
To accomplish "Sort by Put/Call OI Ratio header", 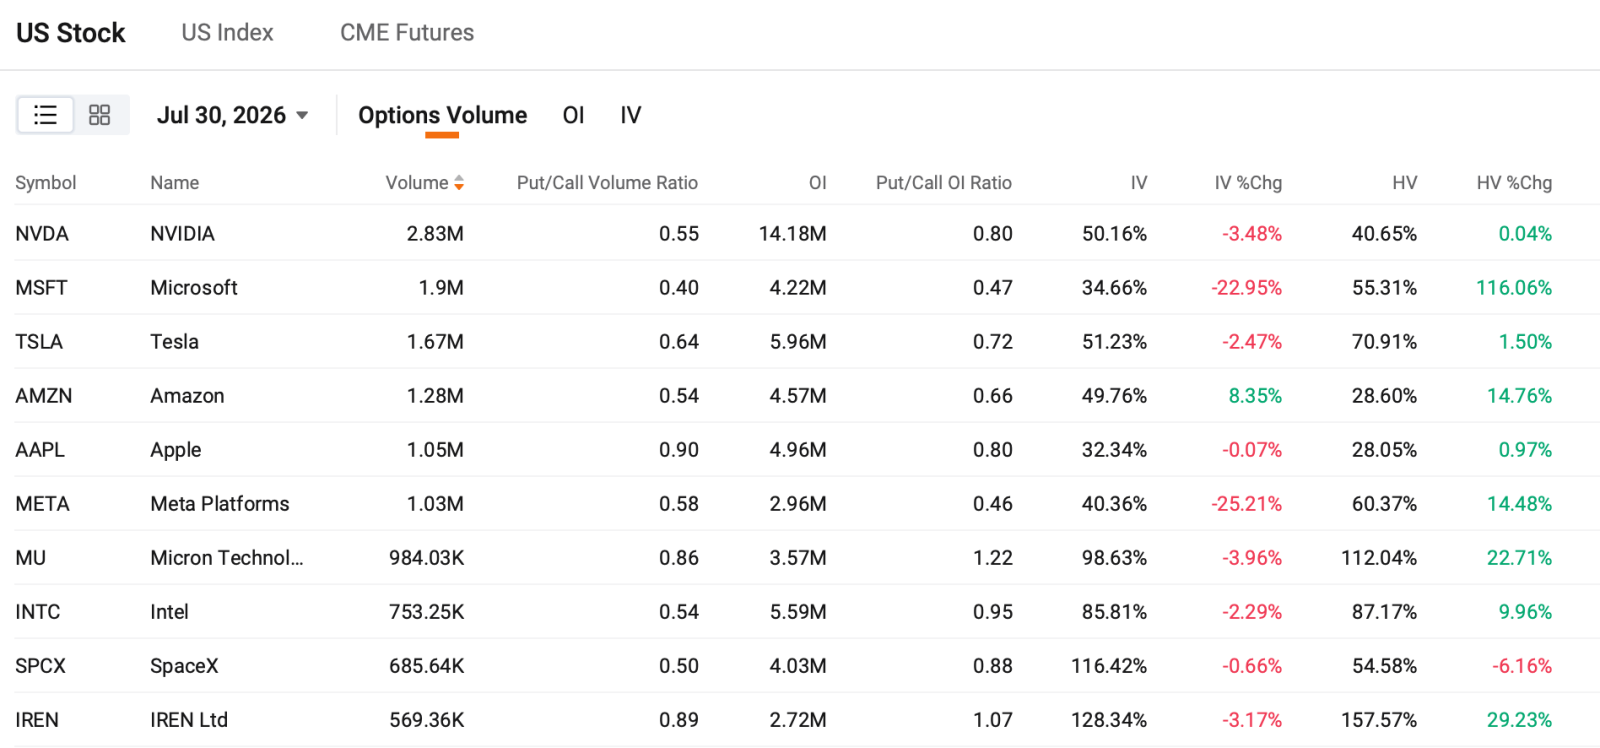I will coord(943,183).
